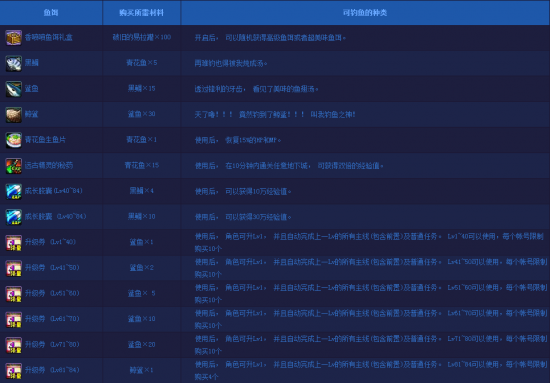Click the 香喷喷鱼饵礼盒 gift box icon
Screen dimensions: 550x383
[x=14, y=38]
